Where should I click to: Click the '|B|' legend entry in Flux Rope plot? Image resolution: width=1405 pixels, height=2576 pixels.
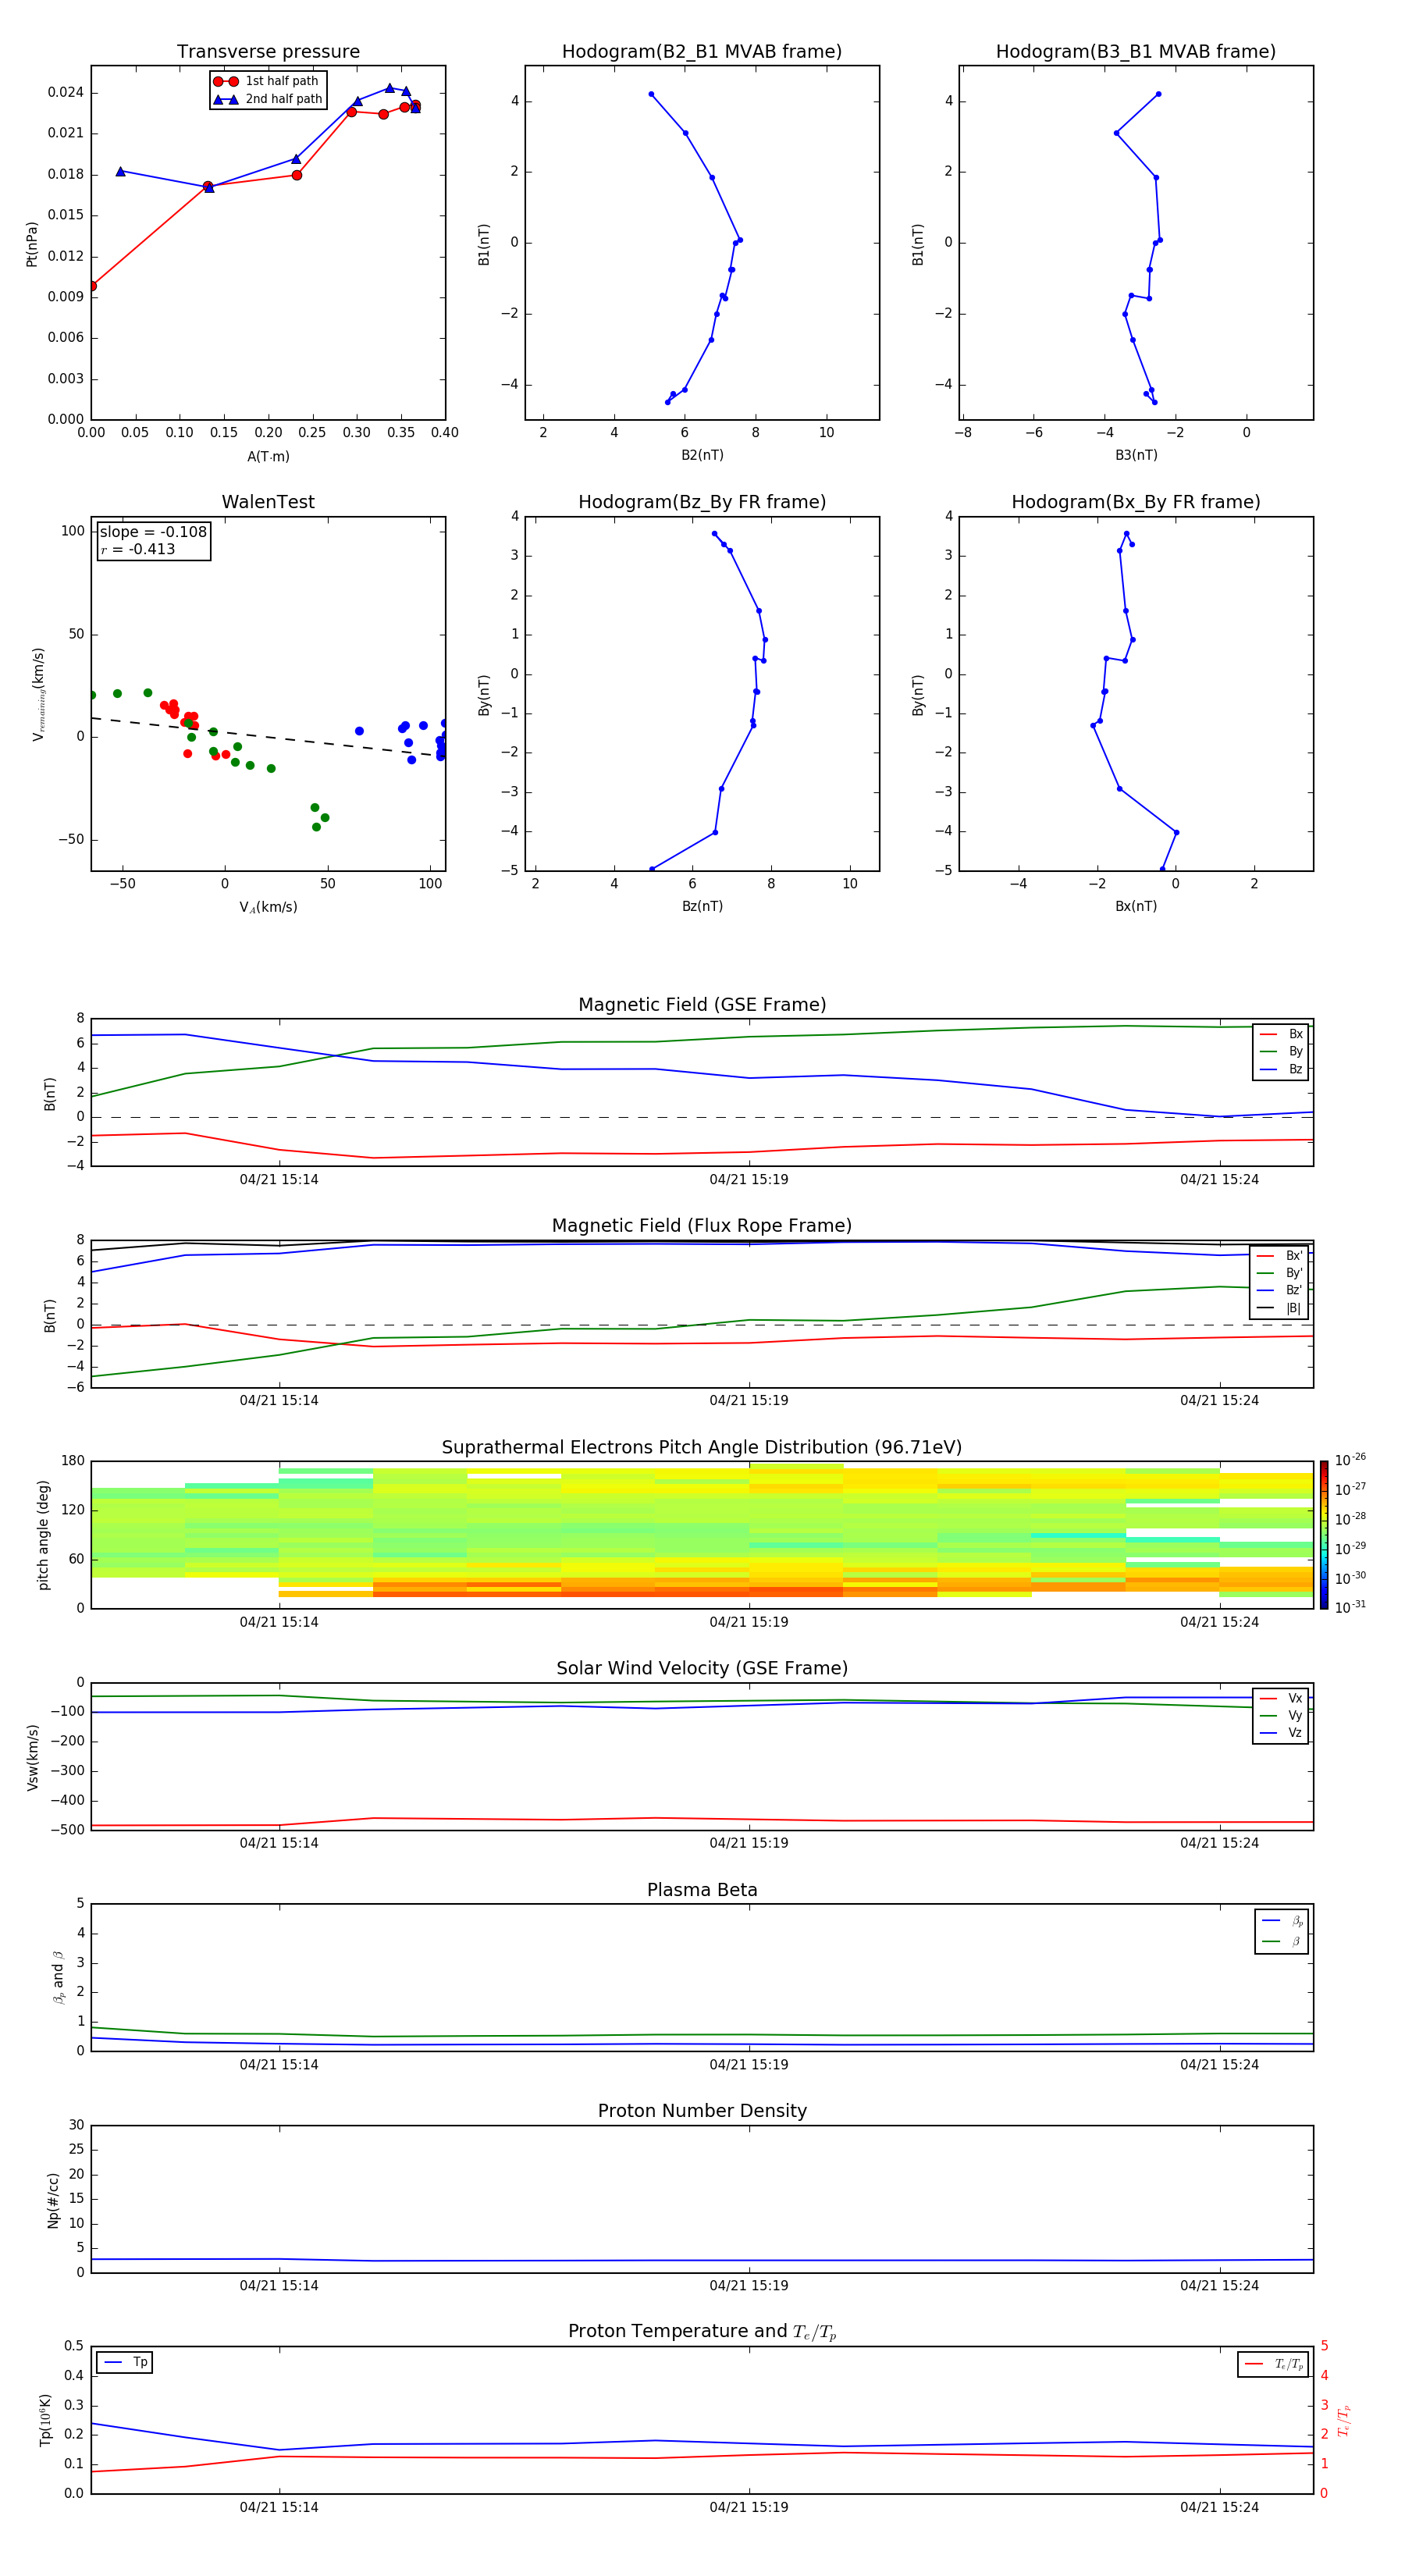click(1280, 1308)
